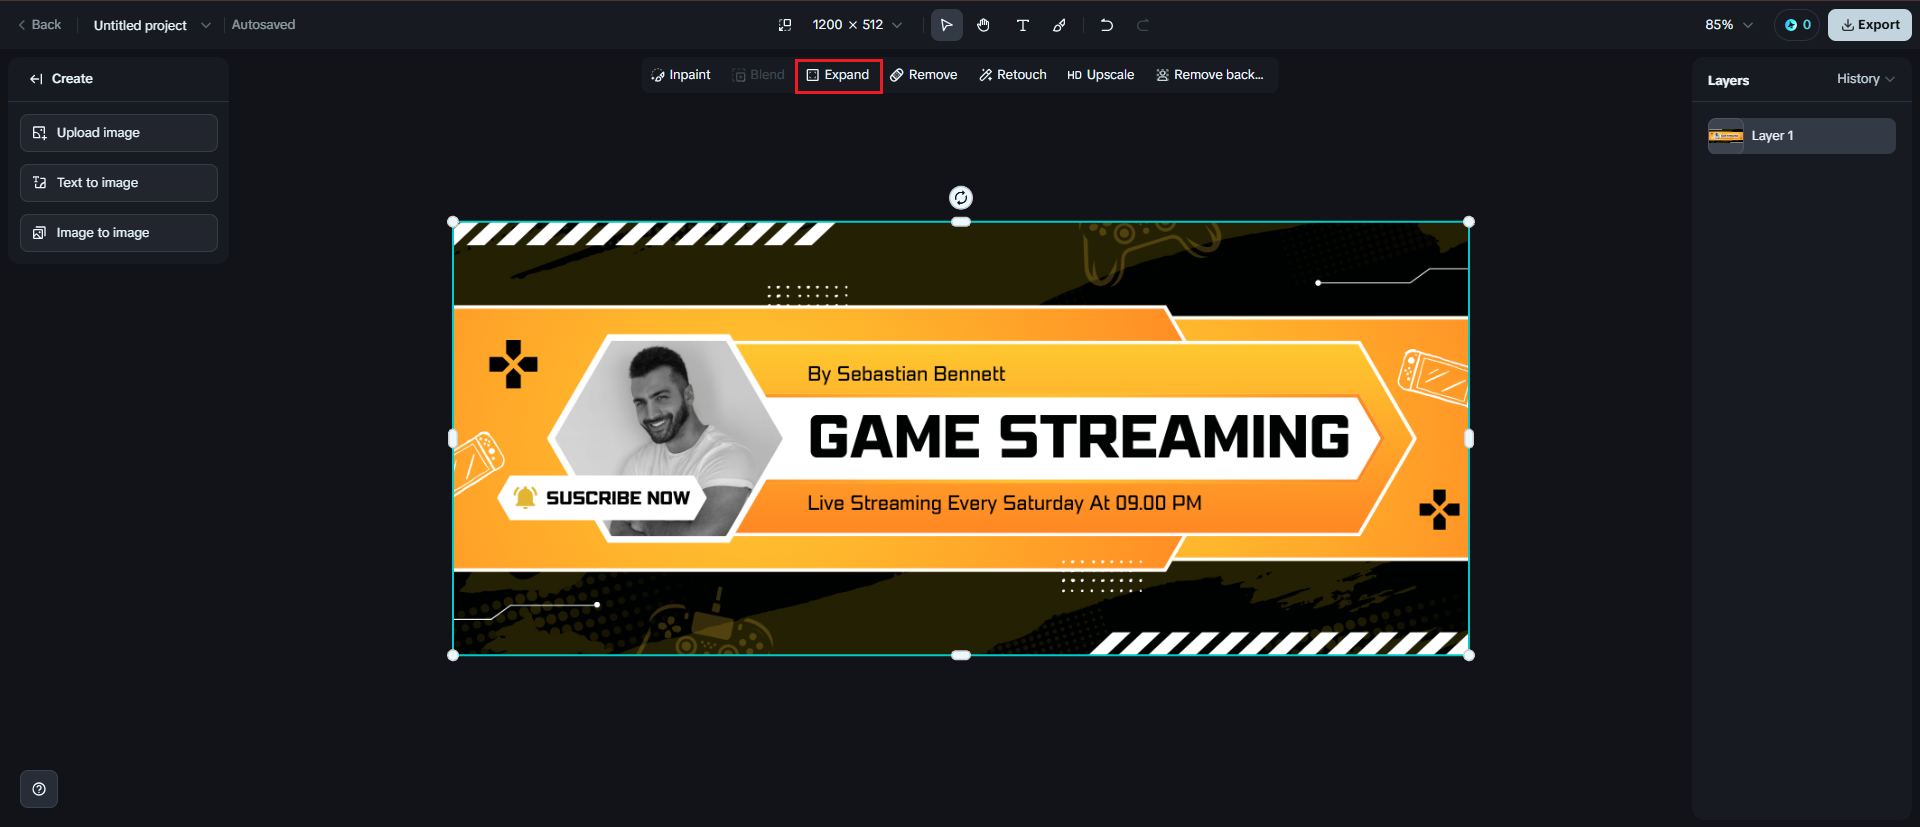Click Text to image button
Screen dimensions: 1920x827
119,183
